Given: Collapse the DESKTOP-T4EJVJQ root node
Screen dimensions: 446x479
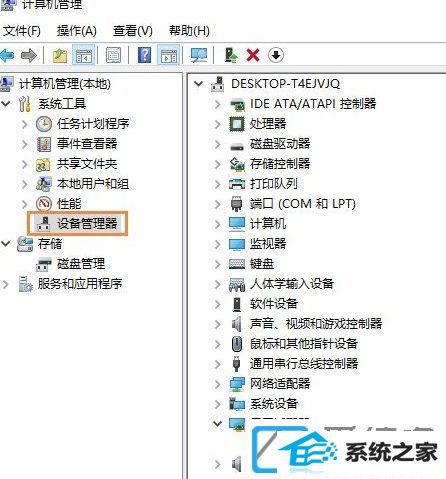Looking at the screenshot, I should tap(199, 84).
